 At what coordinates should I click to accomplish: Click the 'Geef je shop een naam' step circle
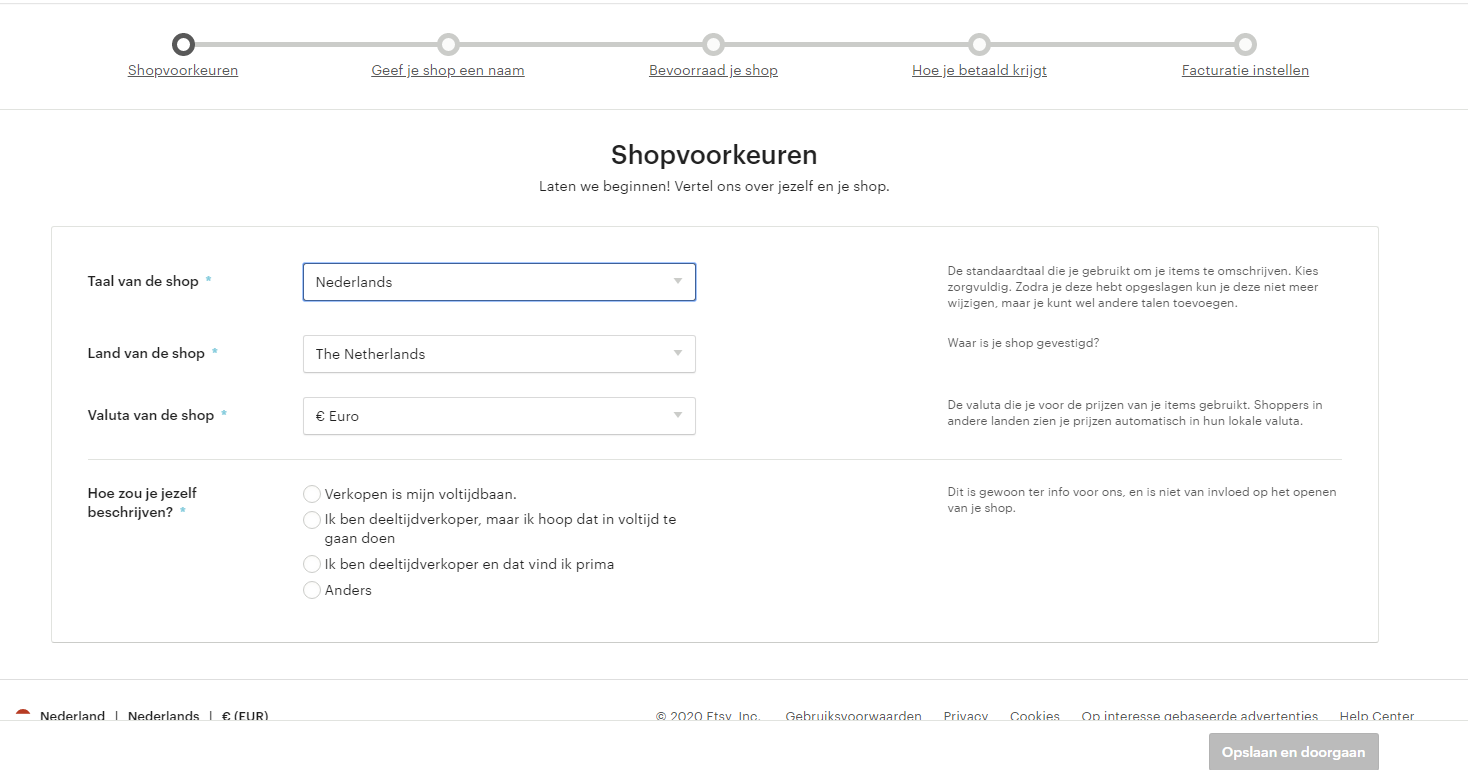click(x=448, y=44)
